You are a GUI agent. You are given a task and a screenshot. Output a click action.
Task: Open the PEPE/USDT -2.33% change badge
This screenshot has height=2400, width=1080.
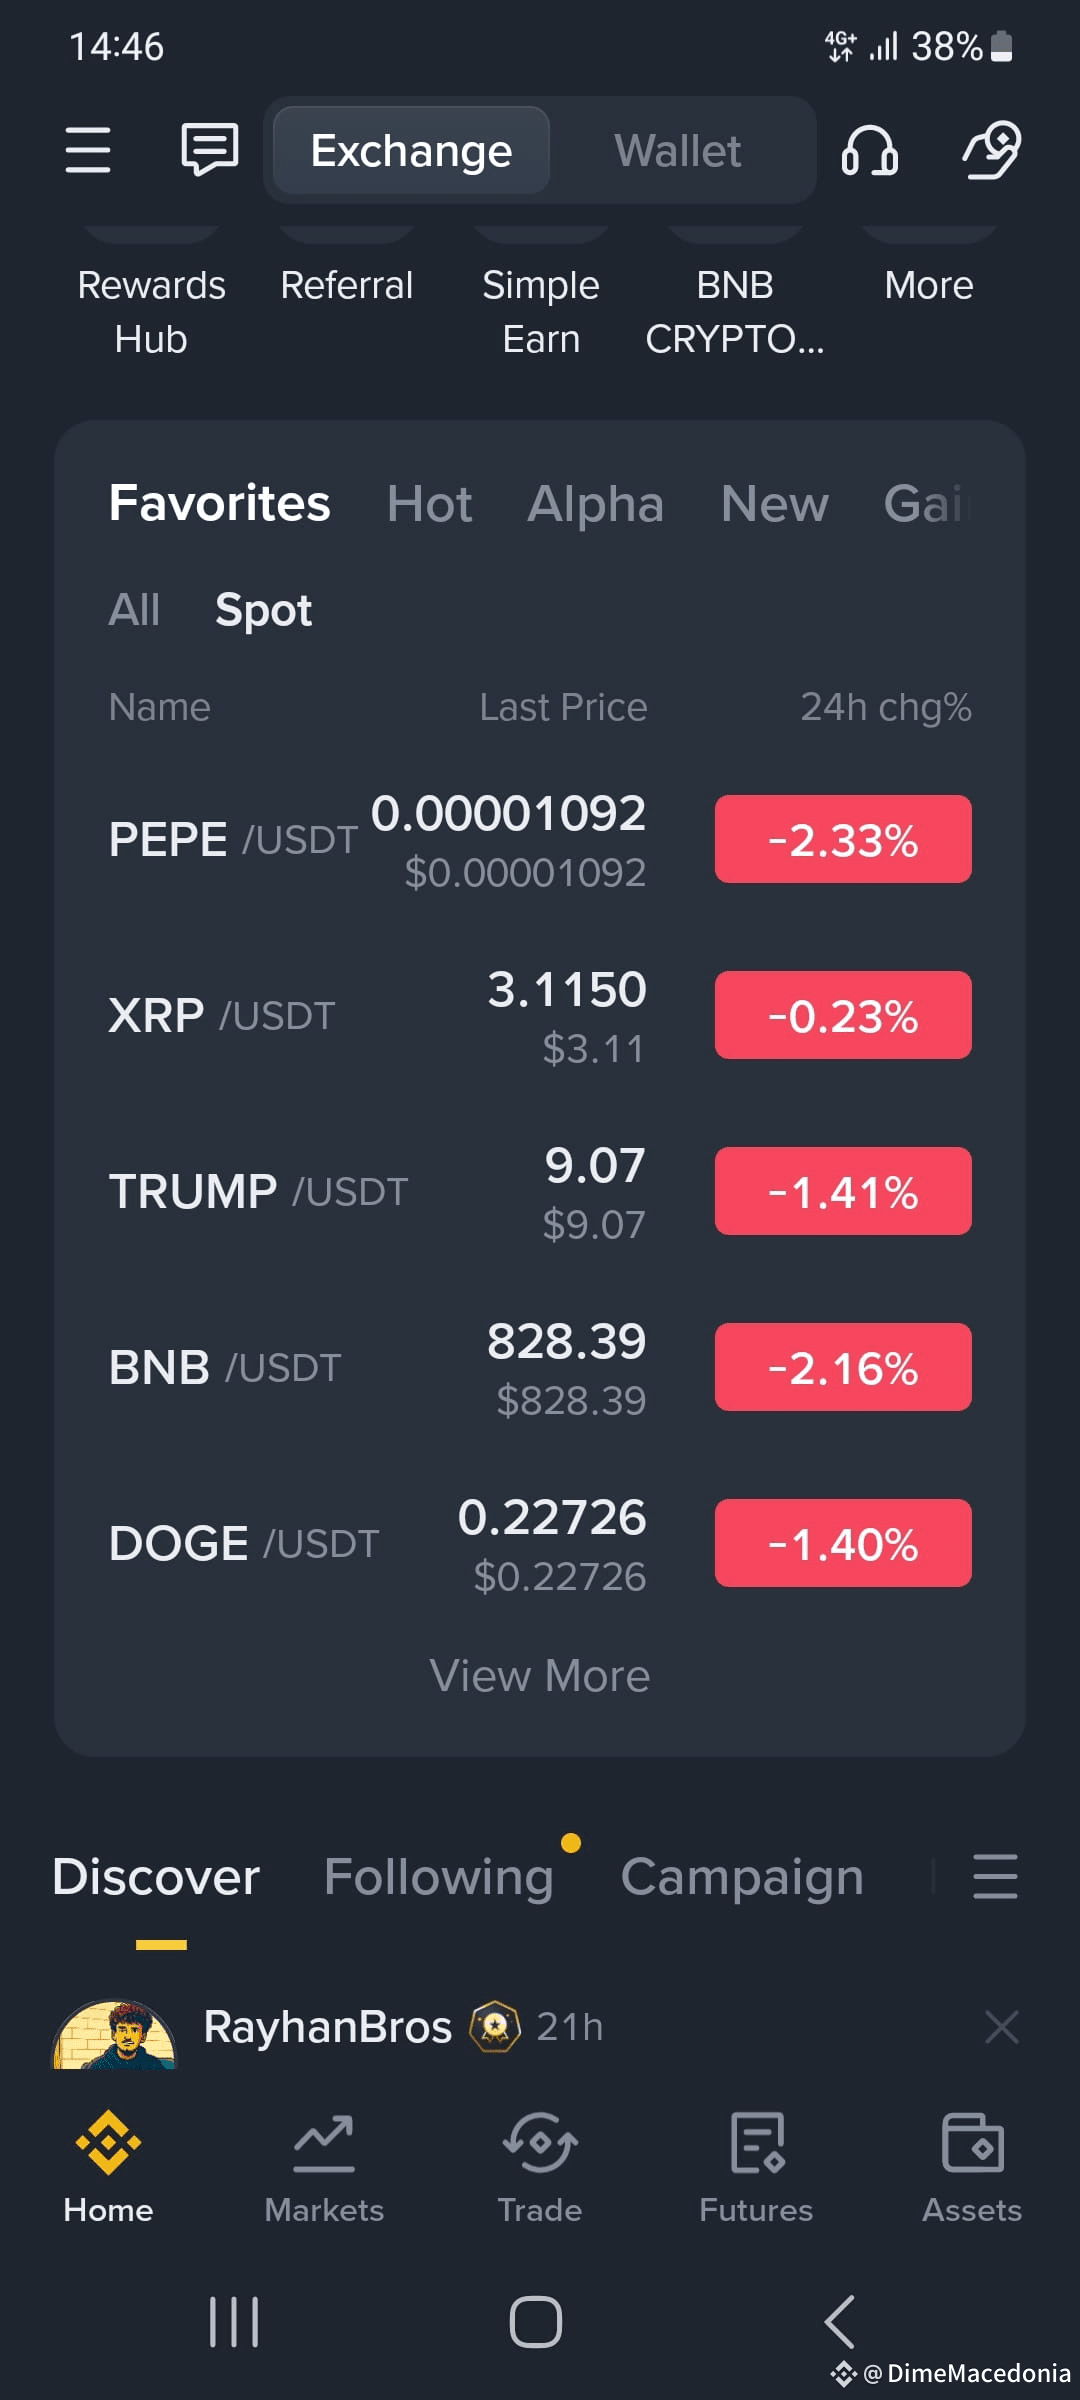[843, 839]
